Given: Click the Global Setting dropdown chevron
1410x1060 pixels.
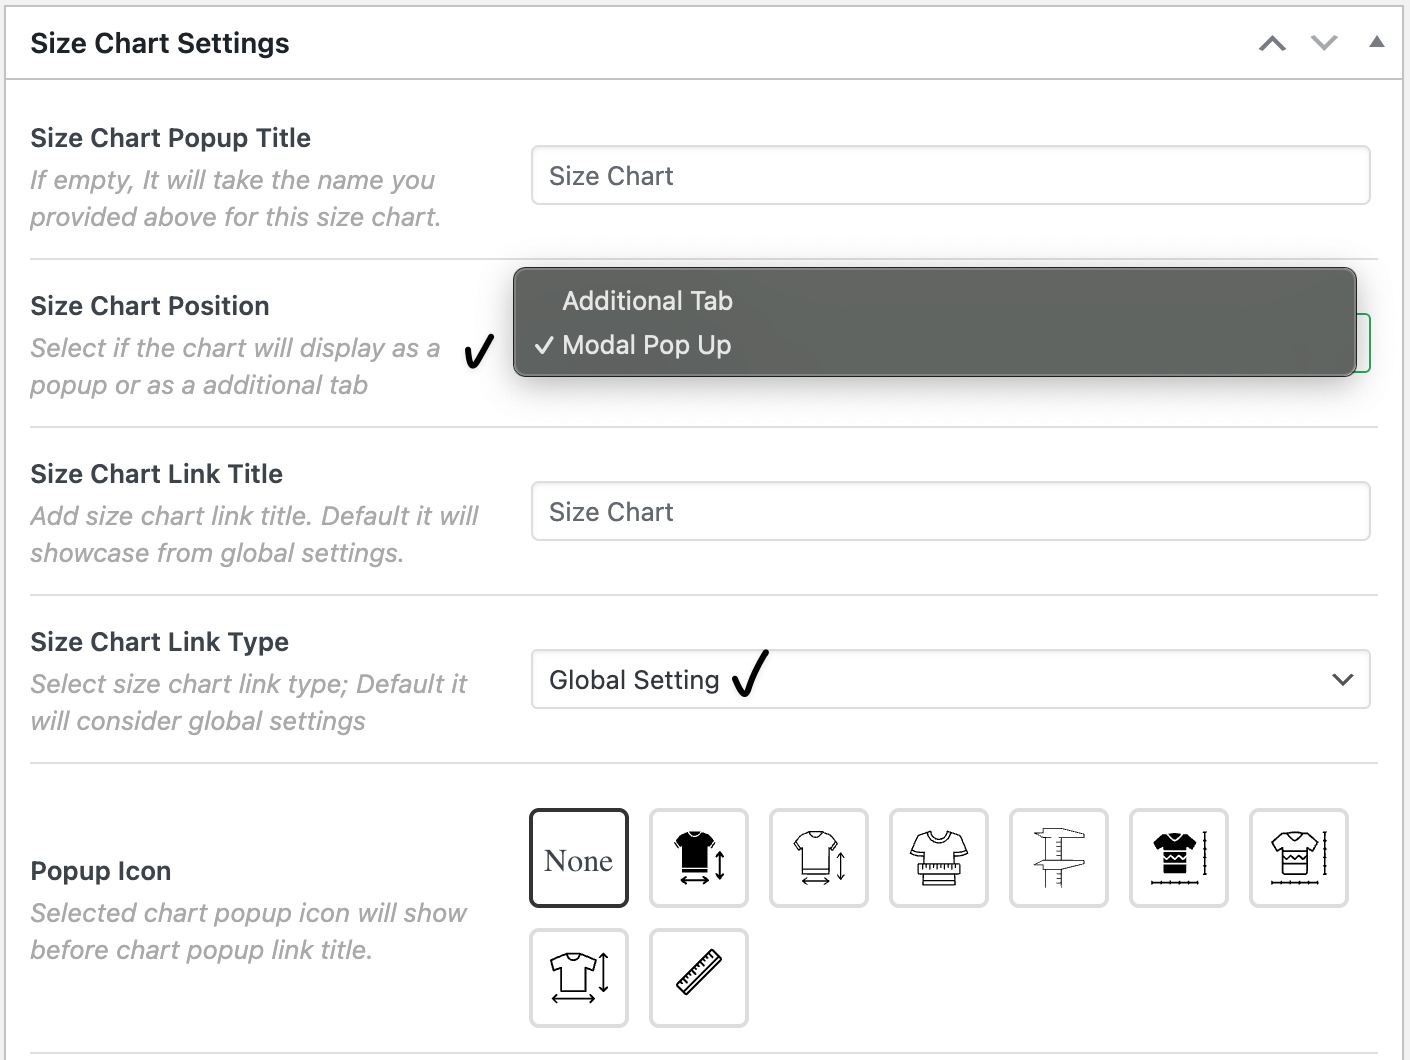Looking at the screenshot, I should click(1343, 679).
